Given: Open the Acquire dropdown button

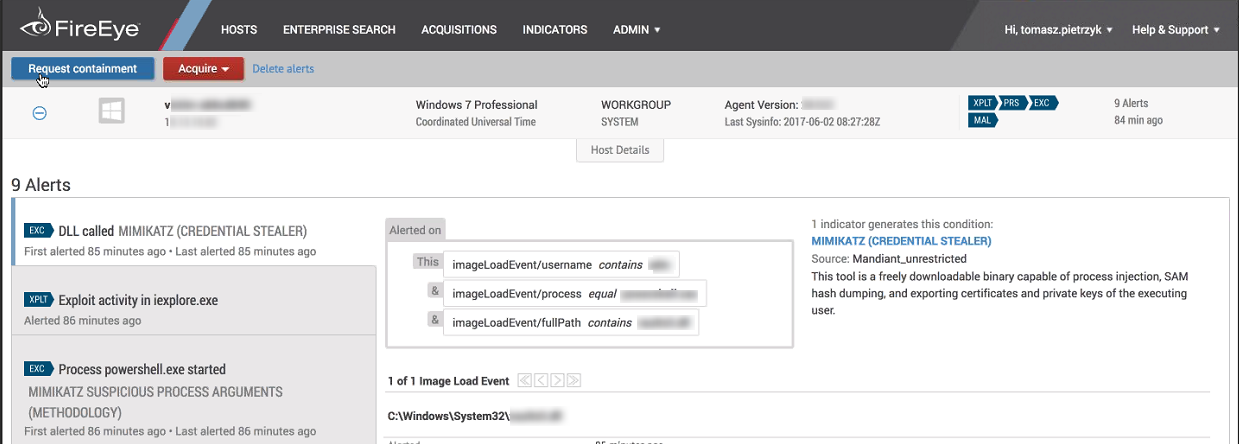Looking at the screenshot, I should pos(203,69).
